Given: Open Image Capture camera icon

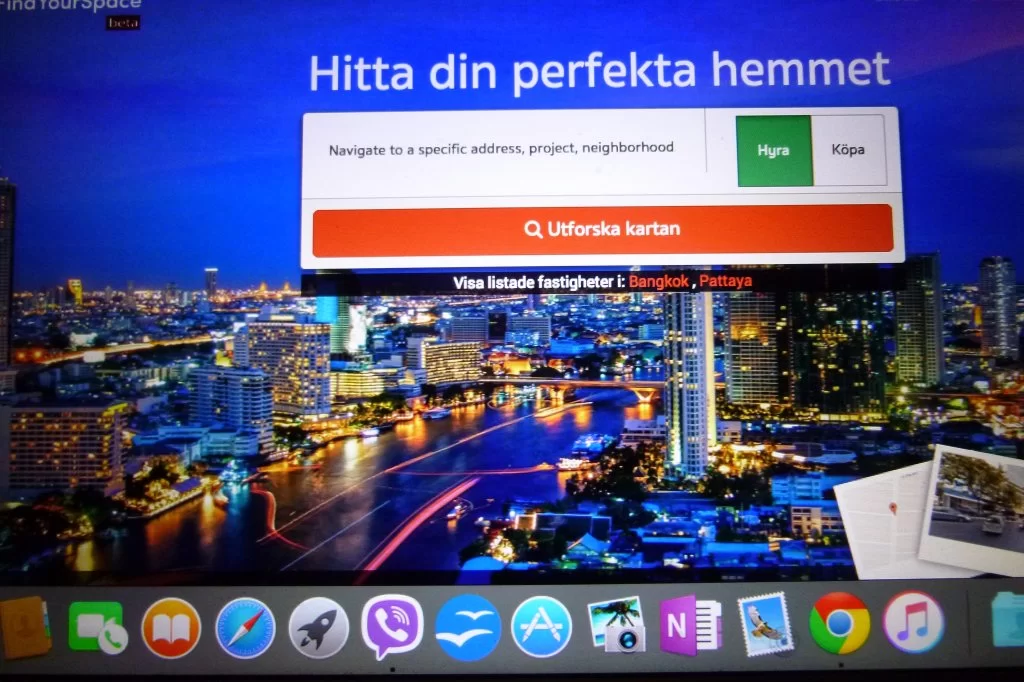Looking at the screenshot, I should (x=616, y=627).
